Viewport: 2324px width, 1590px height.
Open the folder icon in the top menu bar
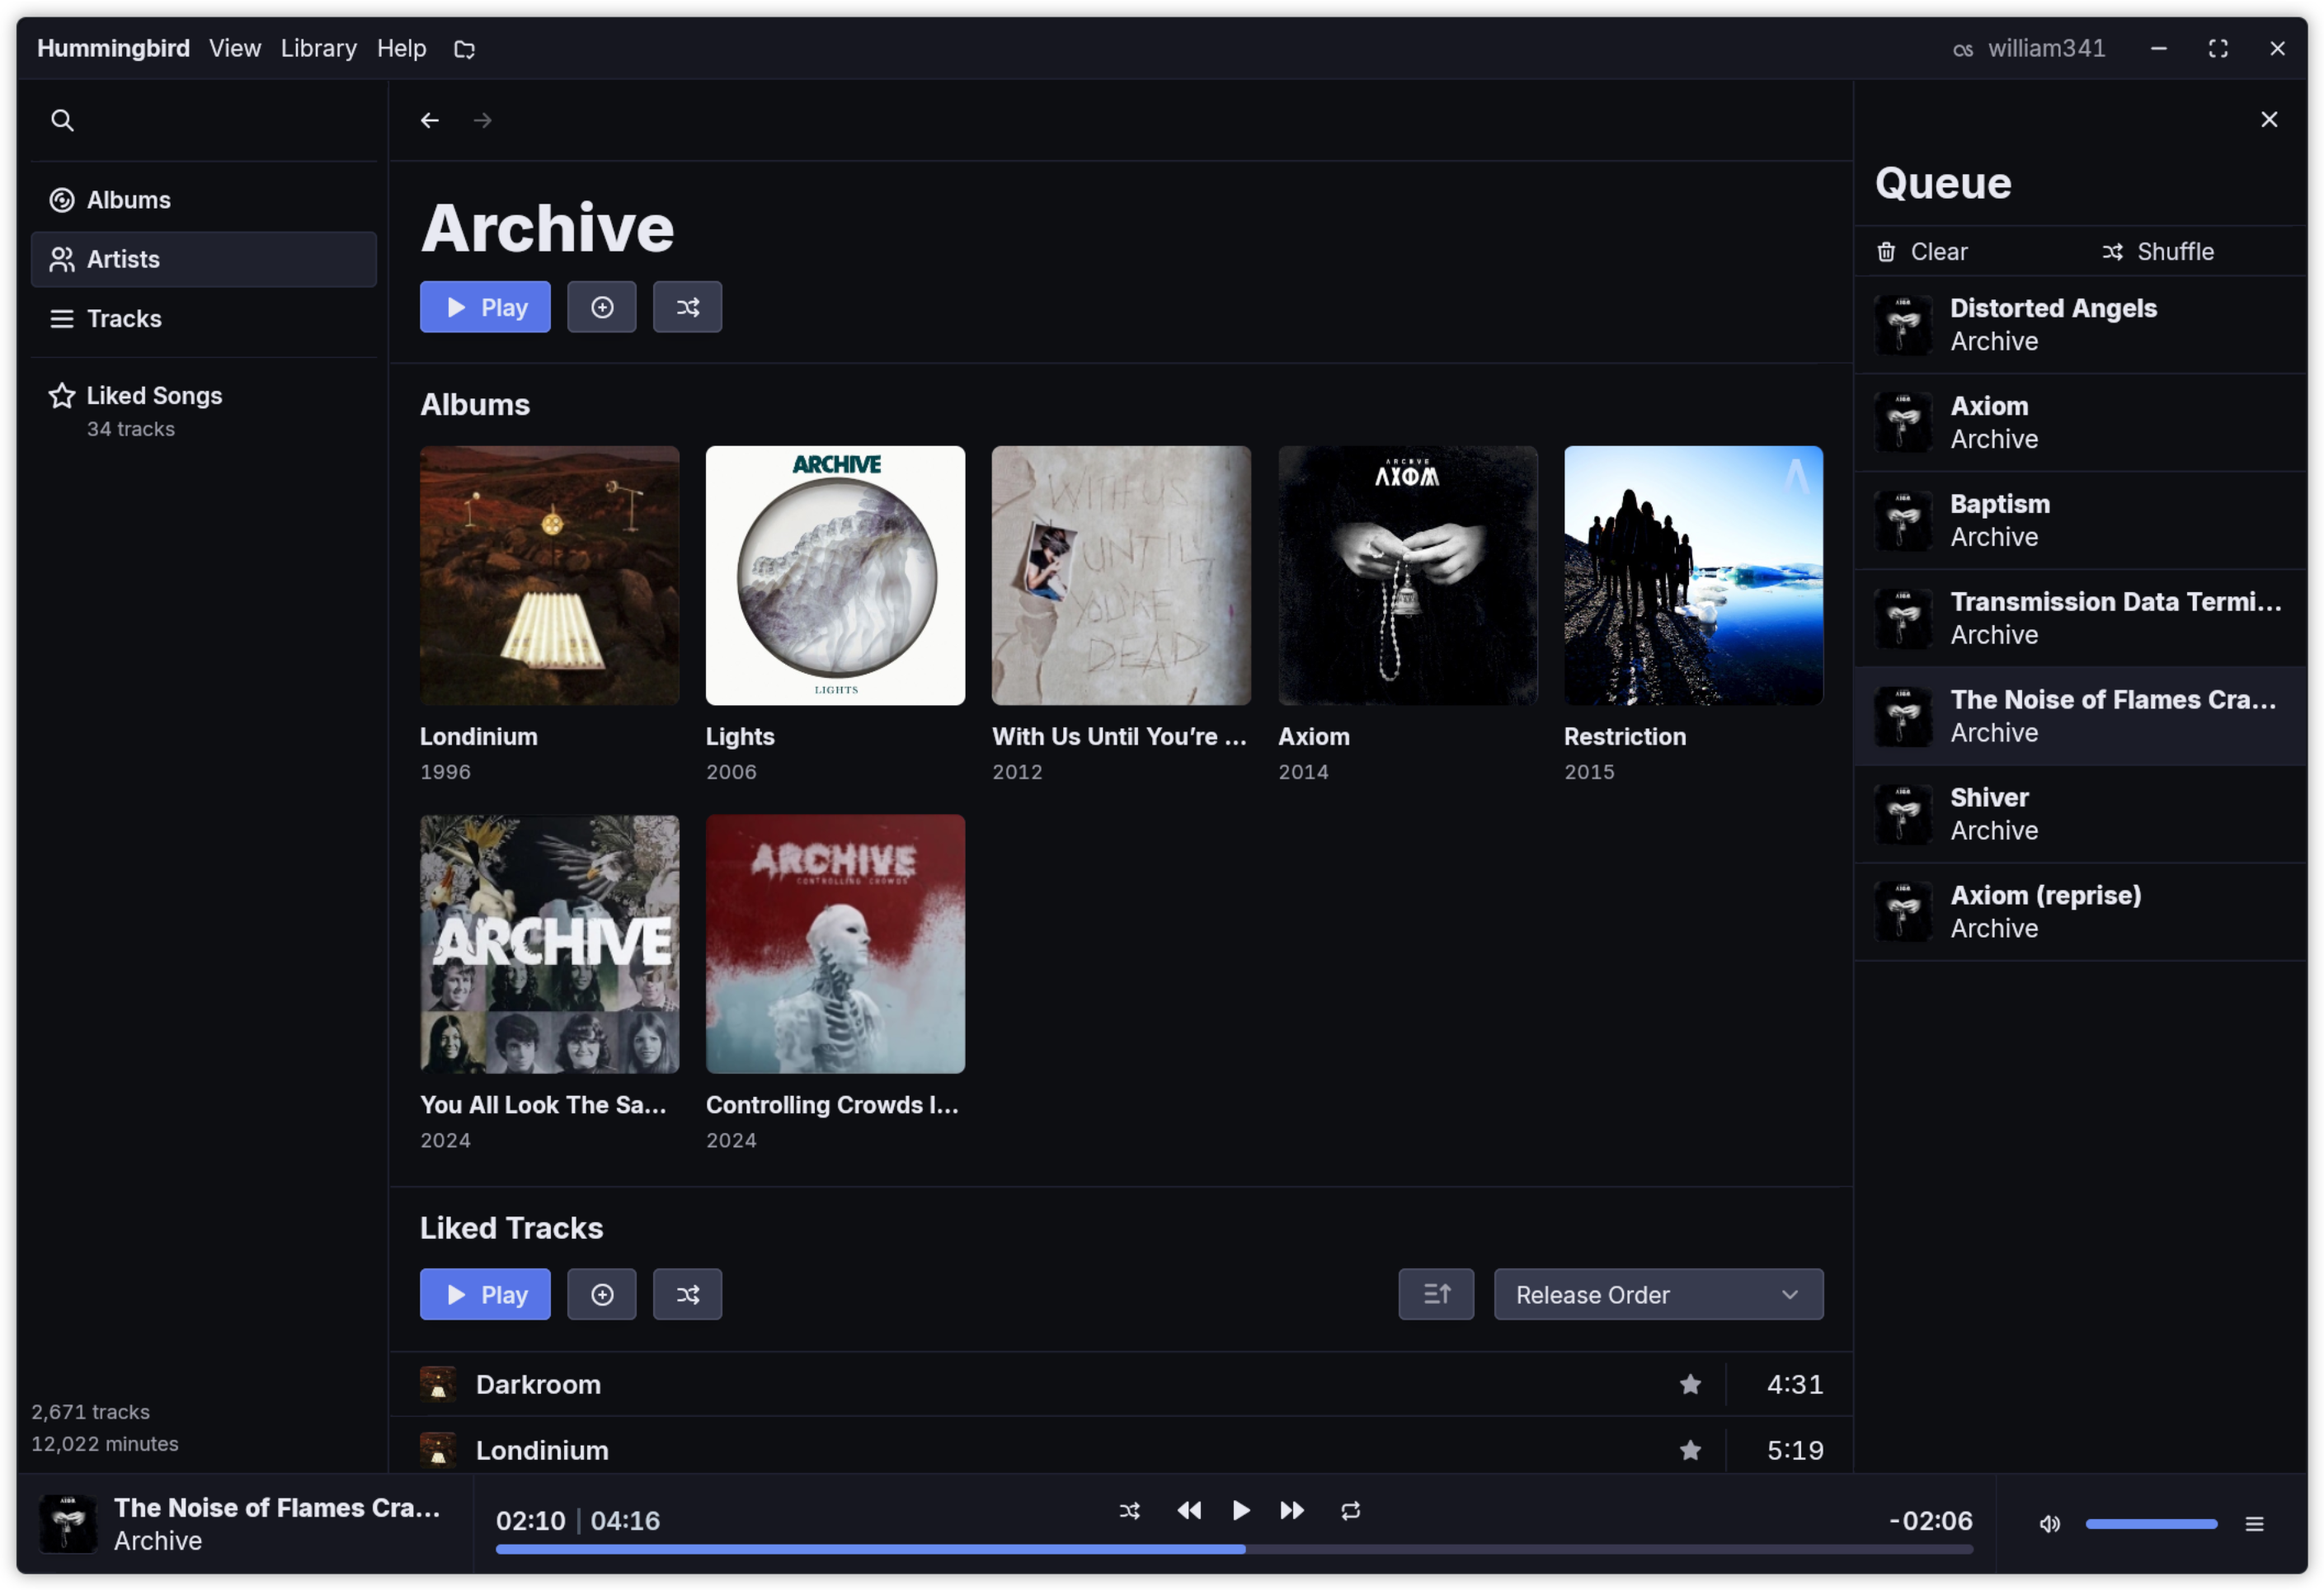(x=464, y=48)
